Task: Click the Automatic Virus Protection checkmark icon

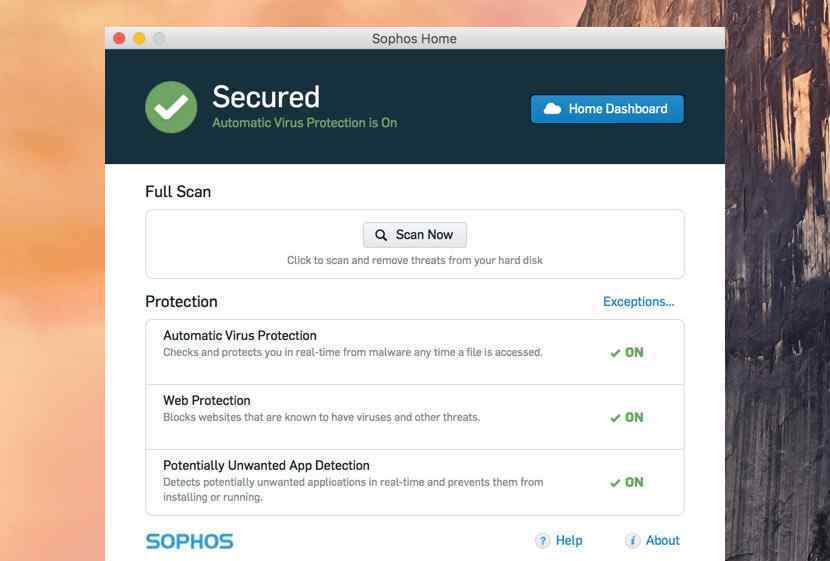Action: (615, 353)
